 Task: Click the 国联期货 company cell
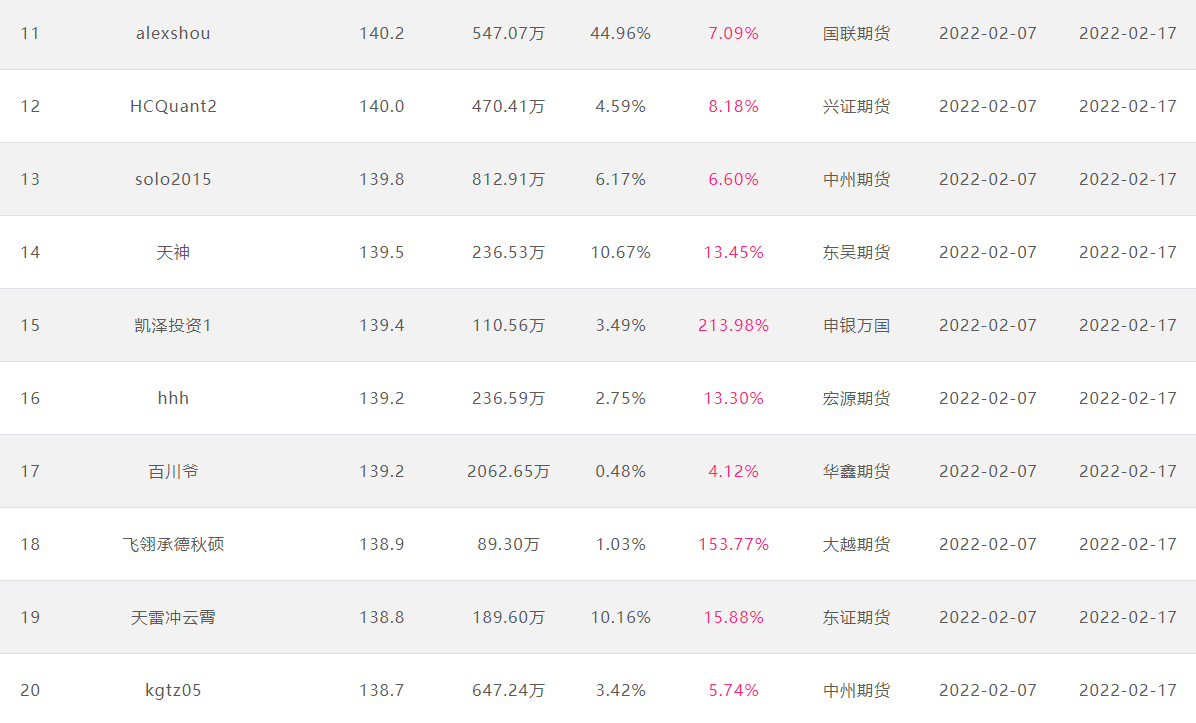(856, 34)
